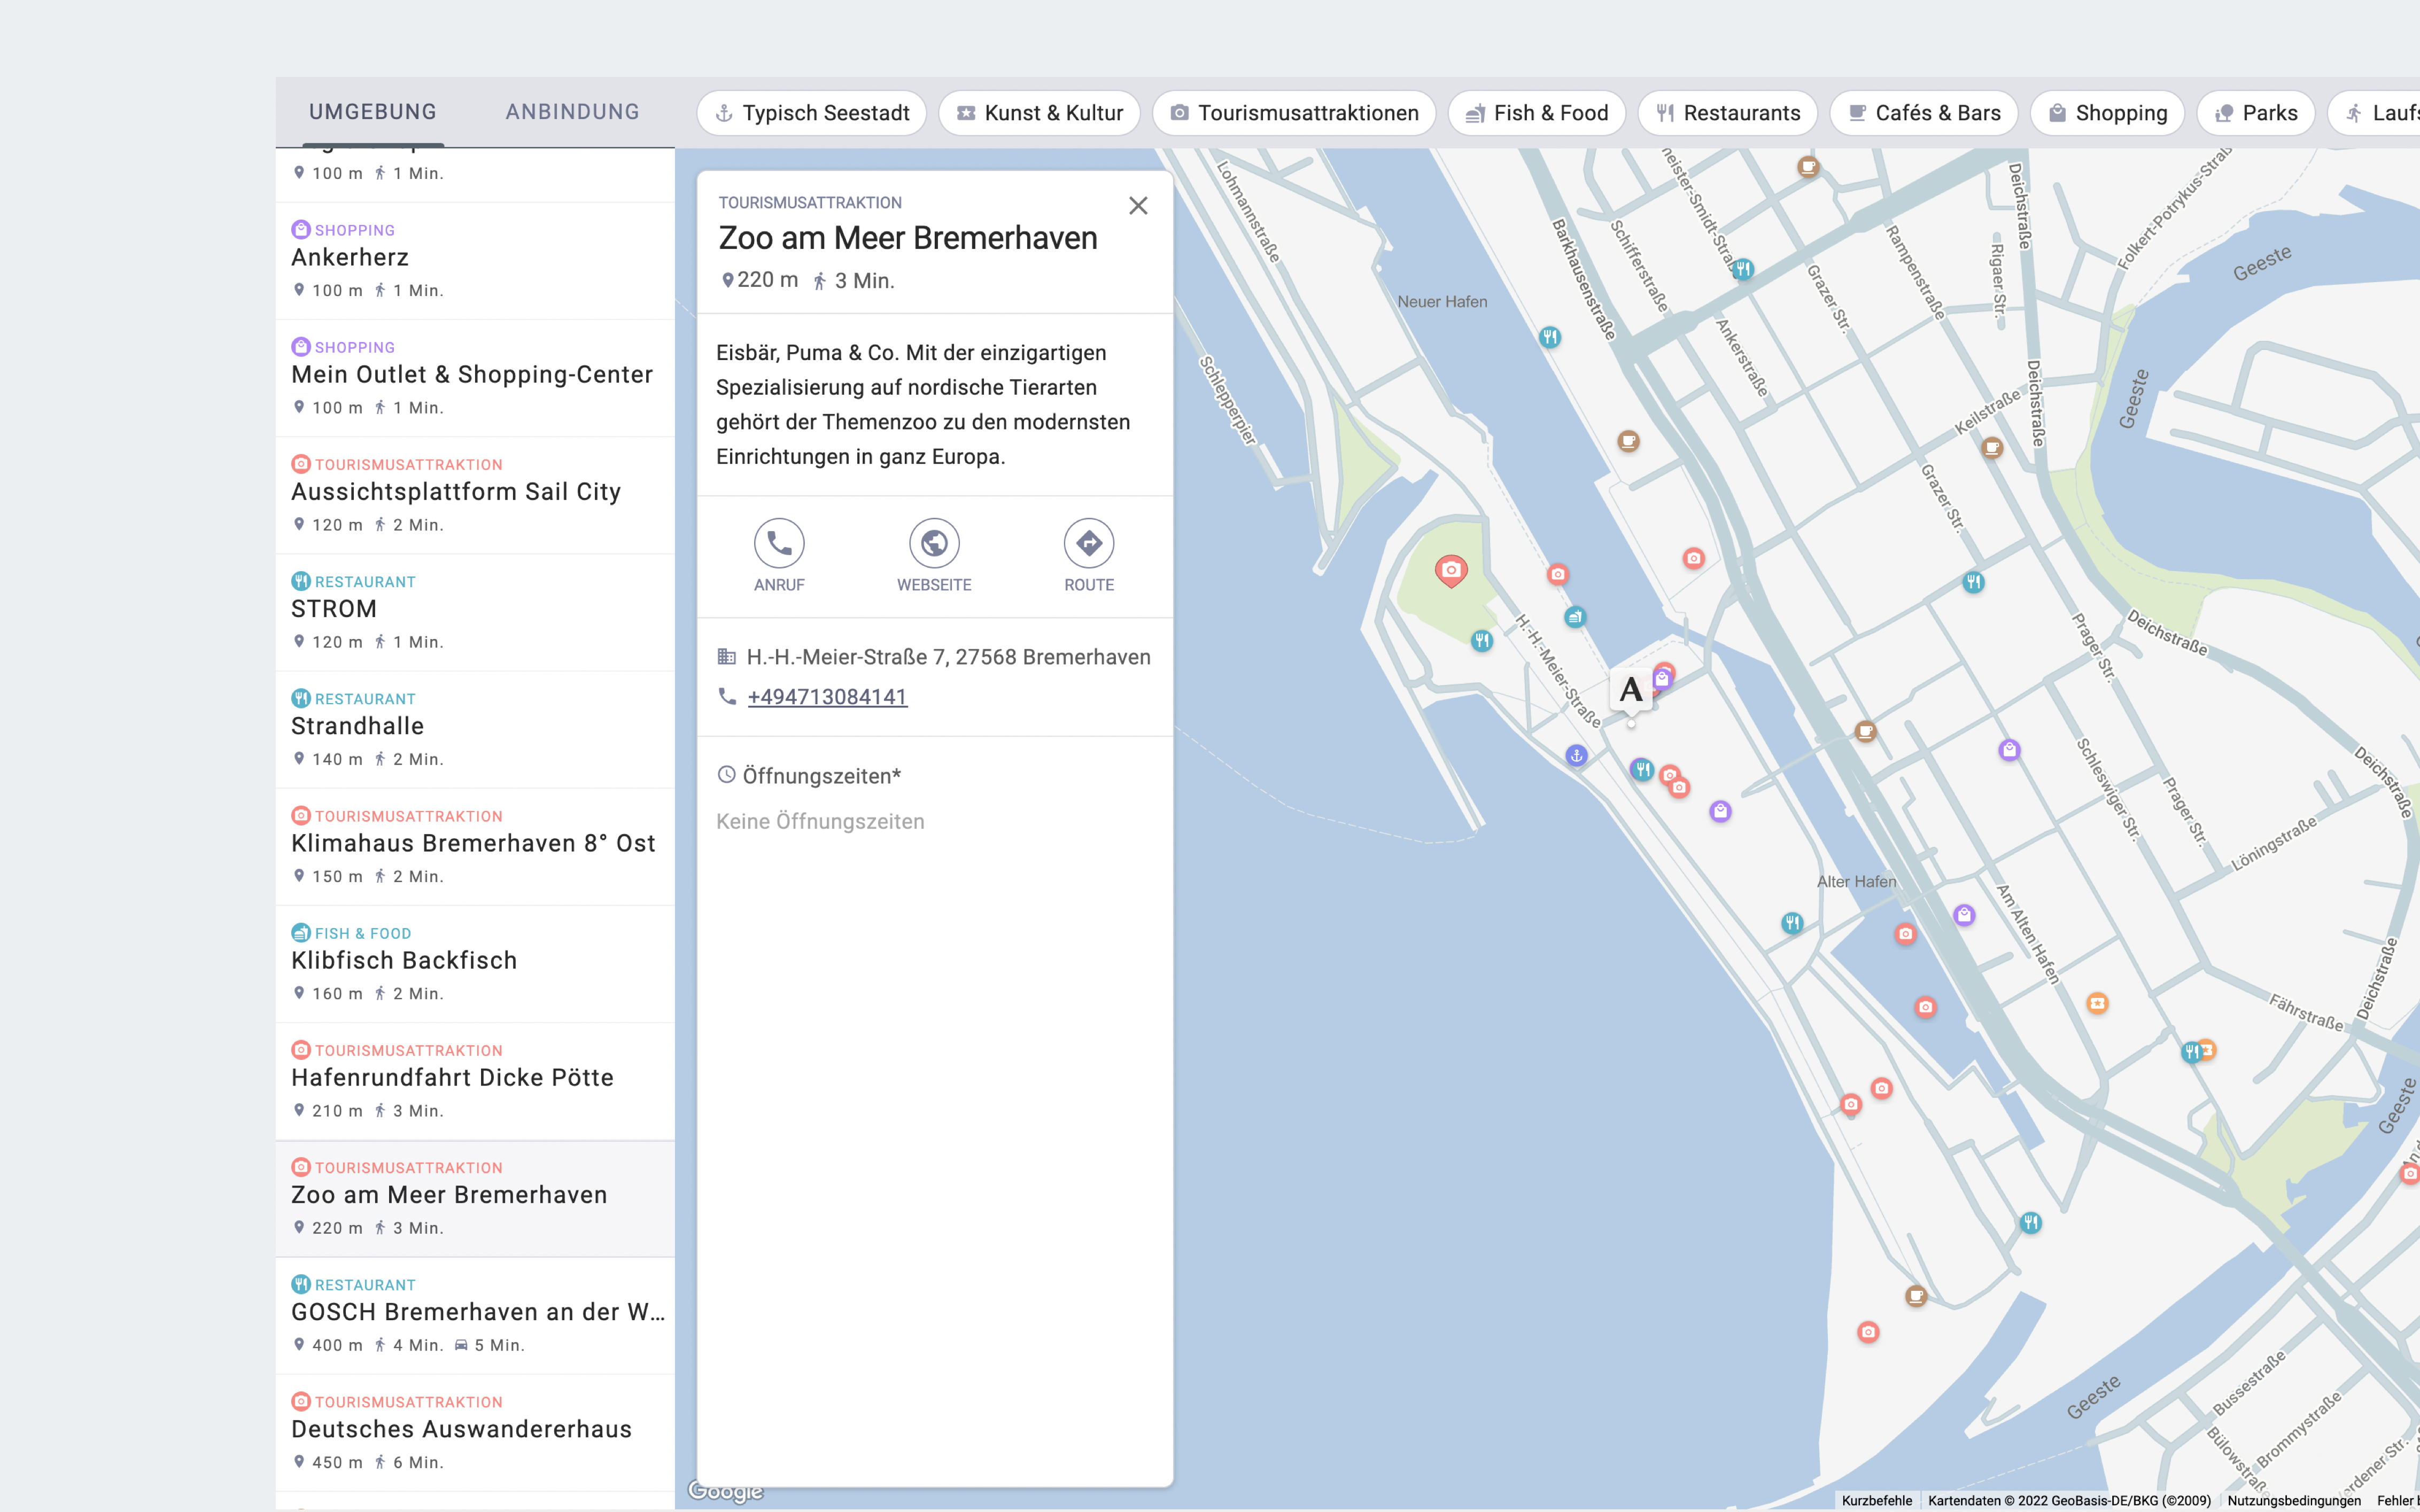
Task: Select Aussichtsplattform Sail City entry
Action: [475, 495]
